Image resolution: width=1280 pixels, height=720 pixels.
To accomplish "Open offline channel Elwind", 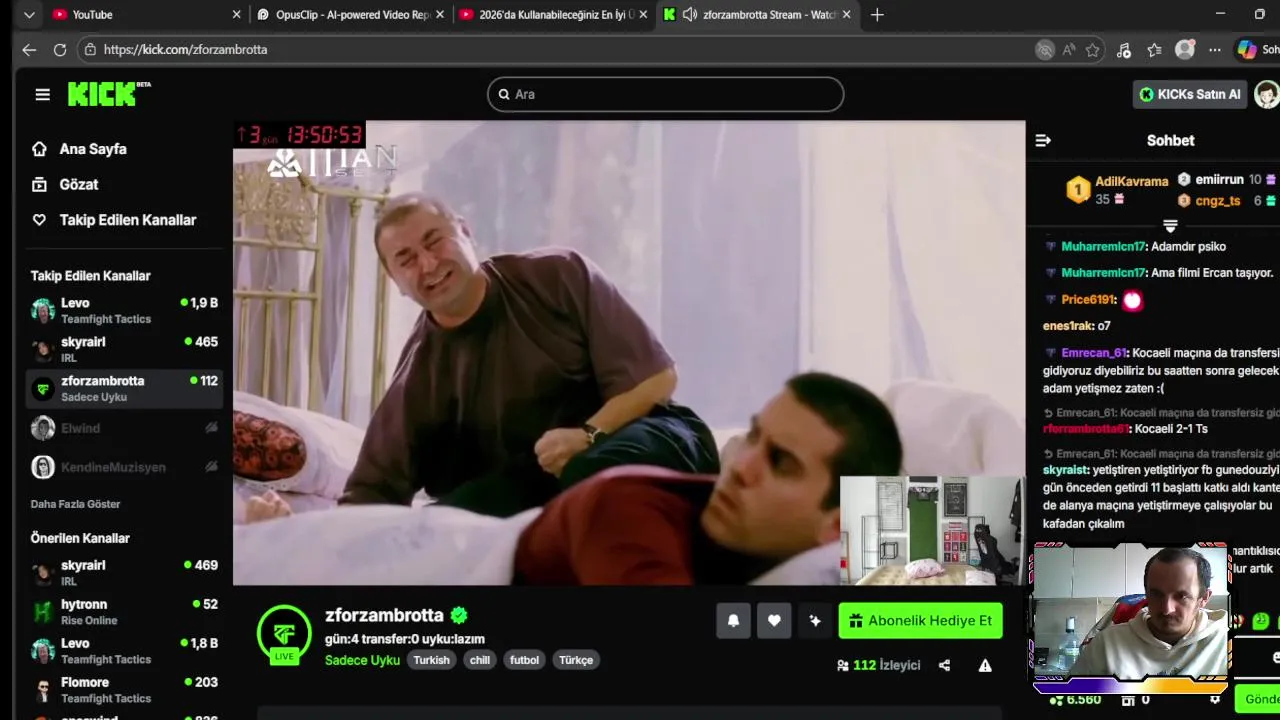I will pos(124,428).
